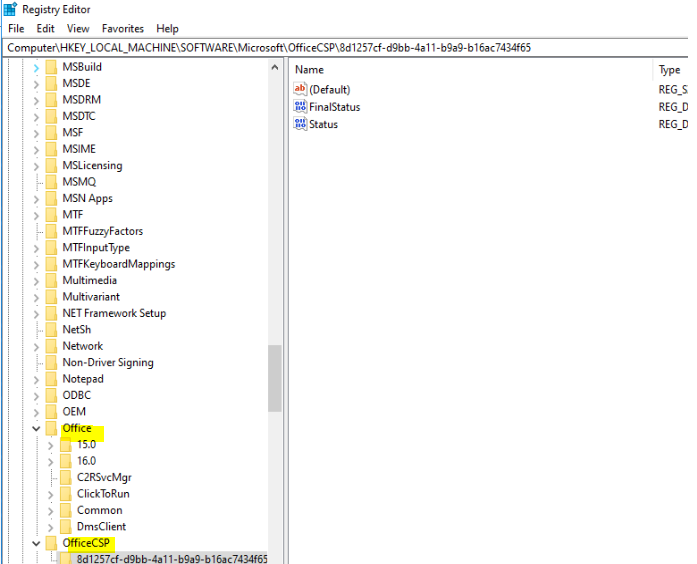Screen dimensions: 697x564
Task: Select the (Default) string value icon
Action: [300, 89]
